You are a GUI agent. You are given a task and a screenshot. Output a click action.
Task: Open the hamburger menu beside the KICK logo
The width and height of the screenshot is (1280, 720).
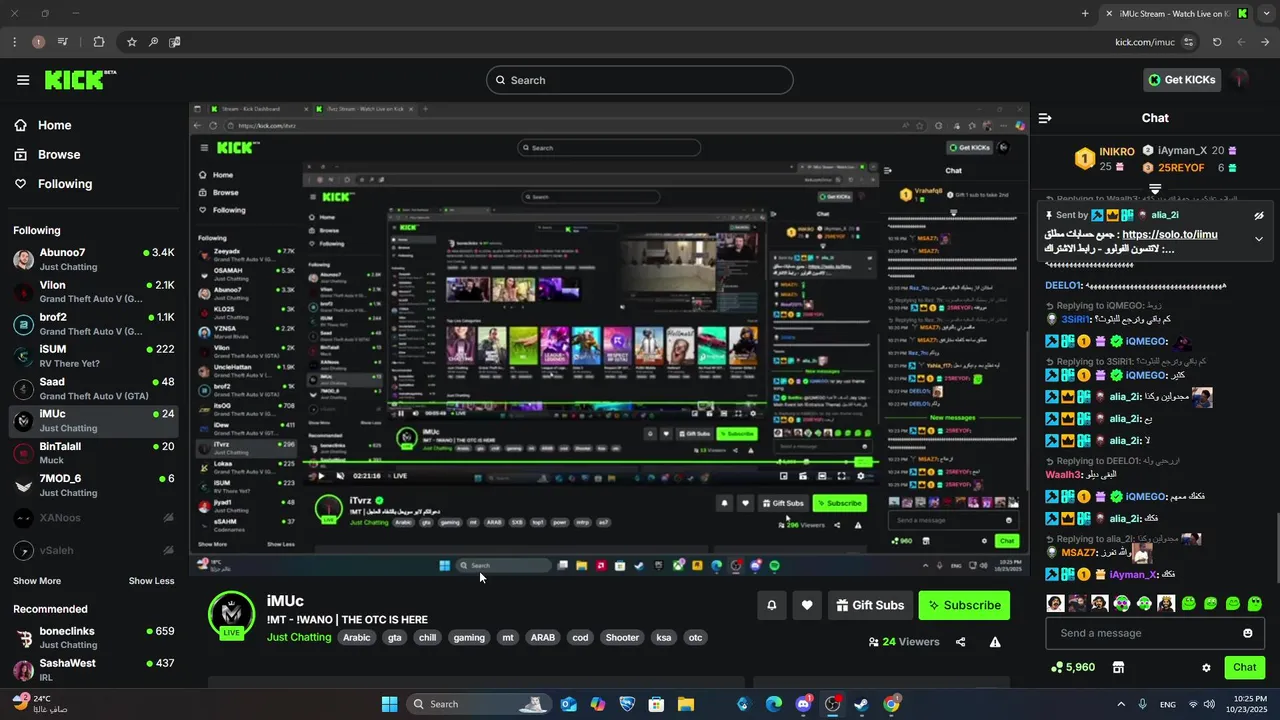pyautogui.click(x=23, y=80)
